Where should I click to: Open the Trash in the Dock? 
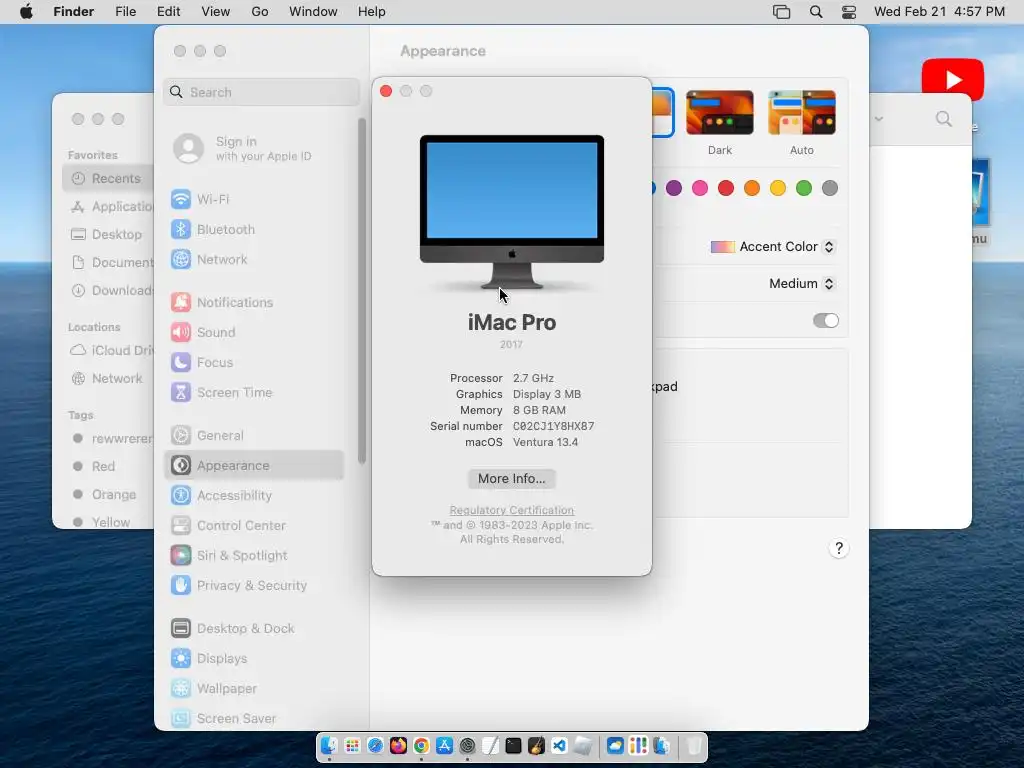tap(694, 746)
